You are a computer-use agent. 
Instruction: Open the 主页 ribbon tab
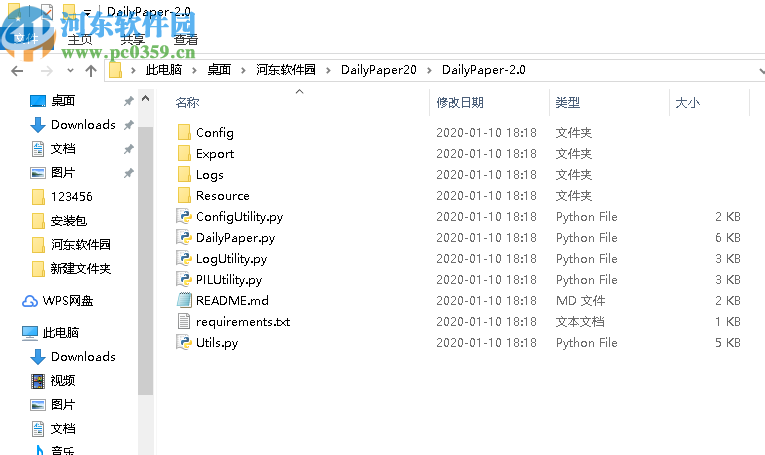click(80, 40)
